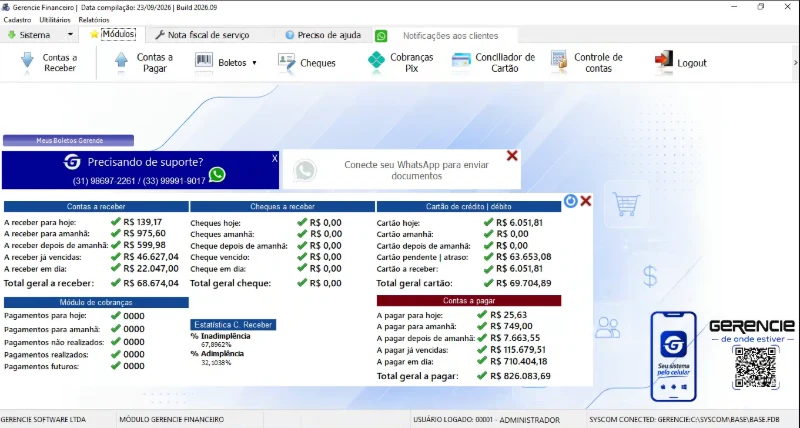Viewport: 800px width, 428px height.
Task: Open the Cadastro menu
Action: 17,20
